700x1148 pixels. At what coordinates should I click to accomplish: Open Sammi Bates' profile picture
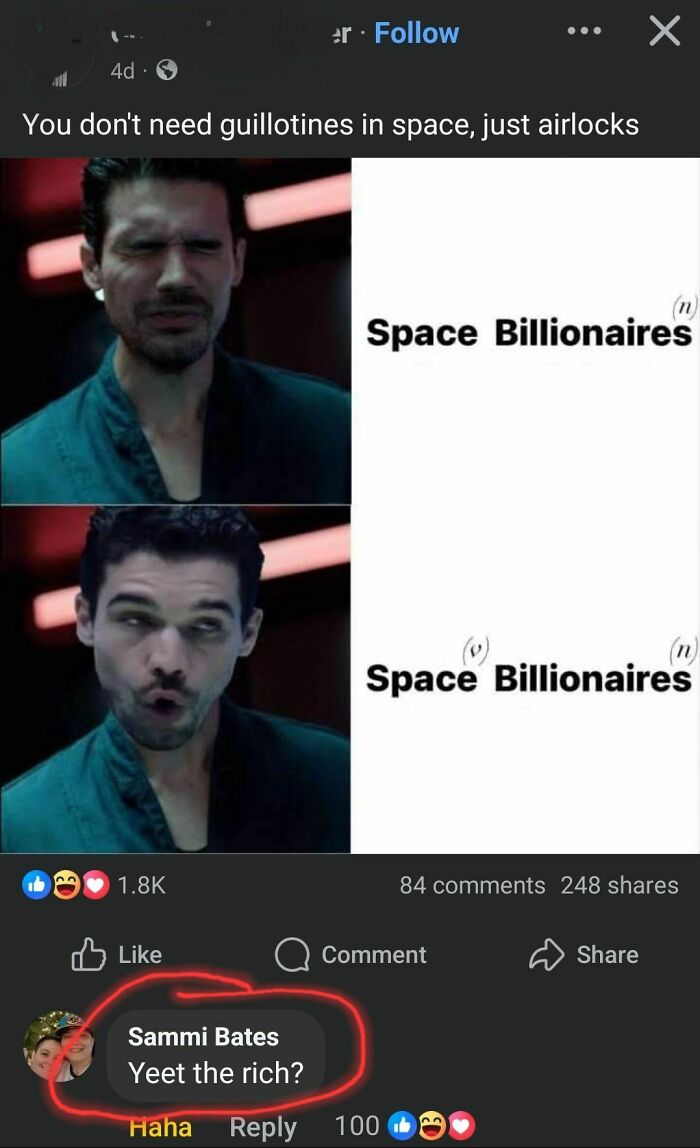tap(59, 1046)
